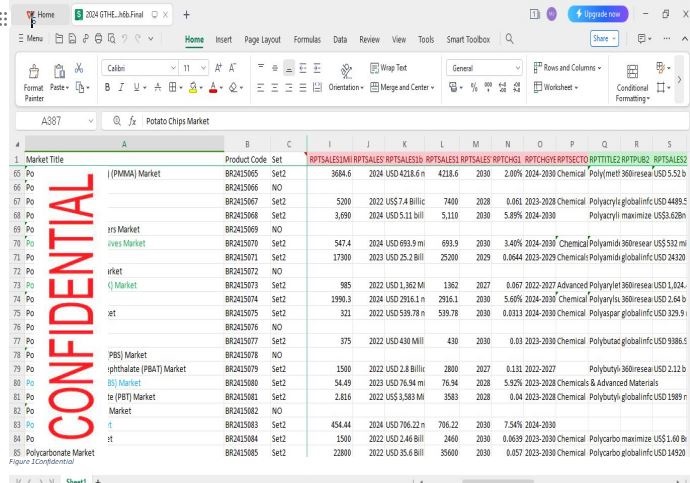Open the Formulas tab

point(307,40)
